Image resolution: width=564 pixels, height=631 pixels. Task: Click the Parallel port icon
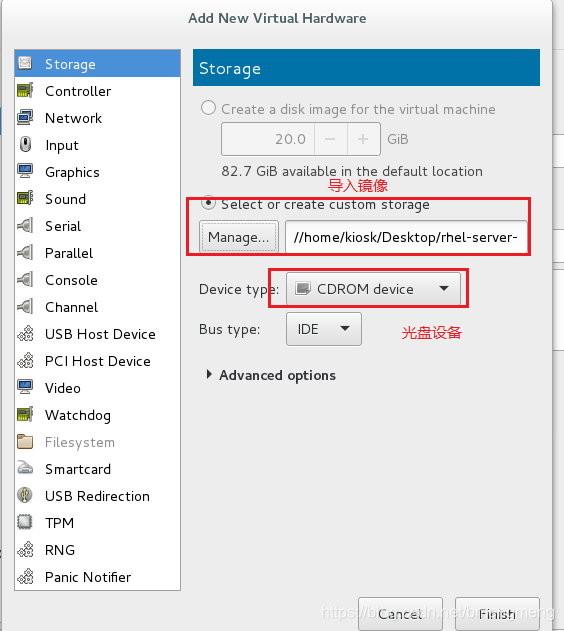[25, 252]
